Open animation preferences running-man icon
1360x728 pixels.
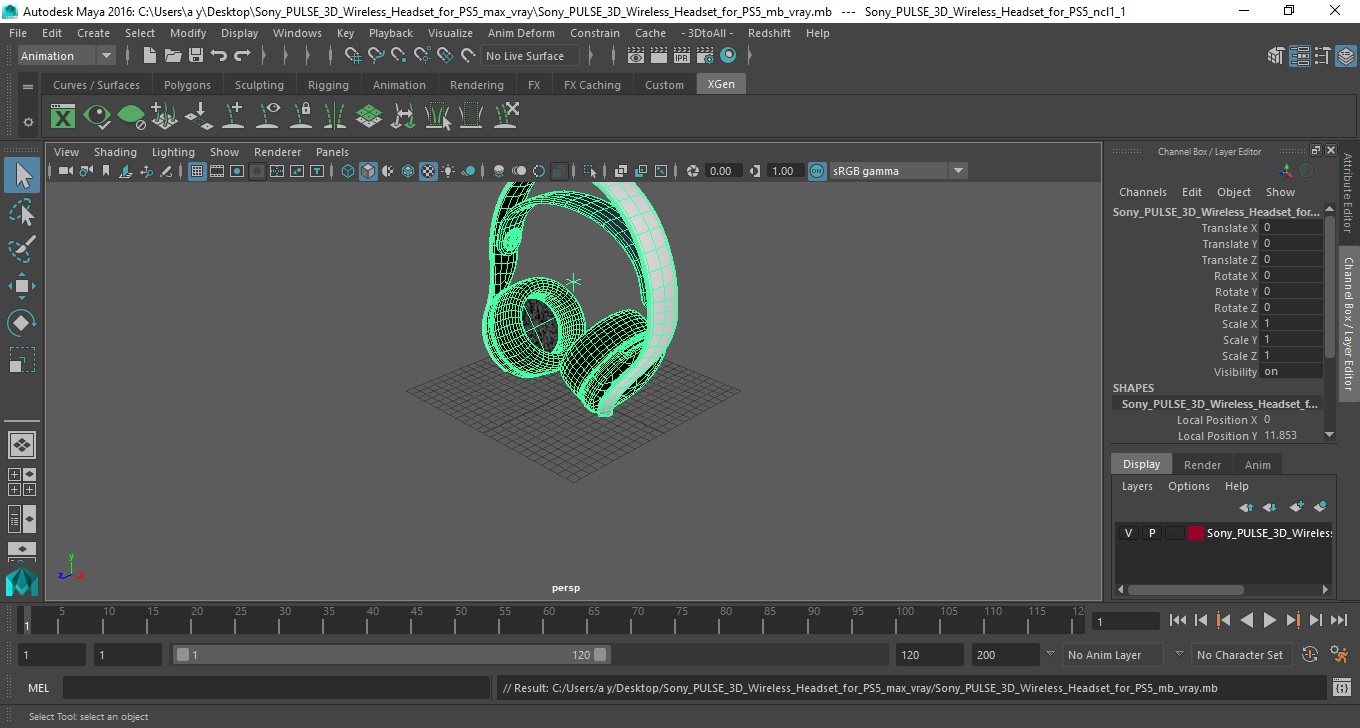(1339, 655)
